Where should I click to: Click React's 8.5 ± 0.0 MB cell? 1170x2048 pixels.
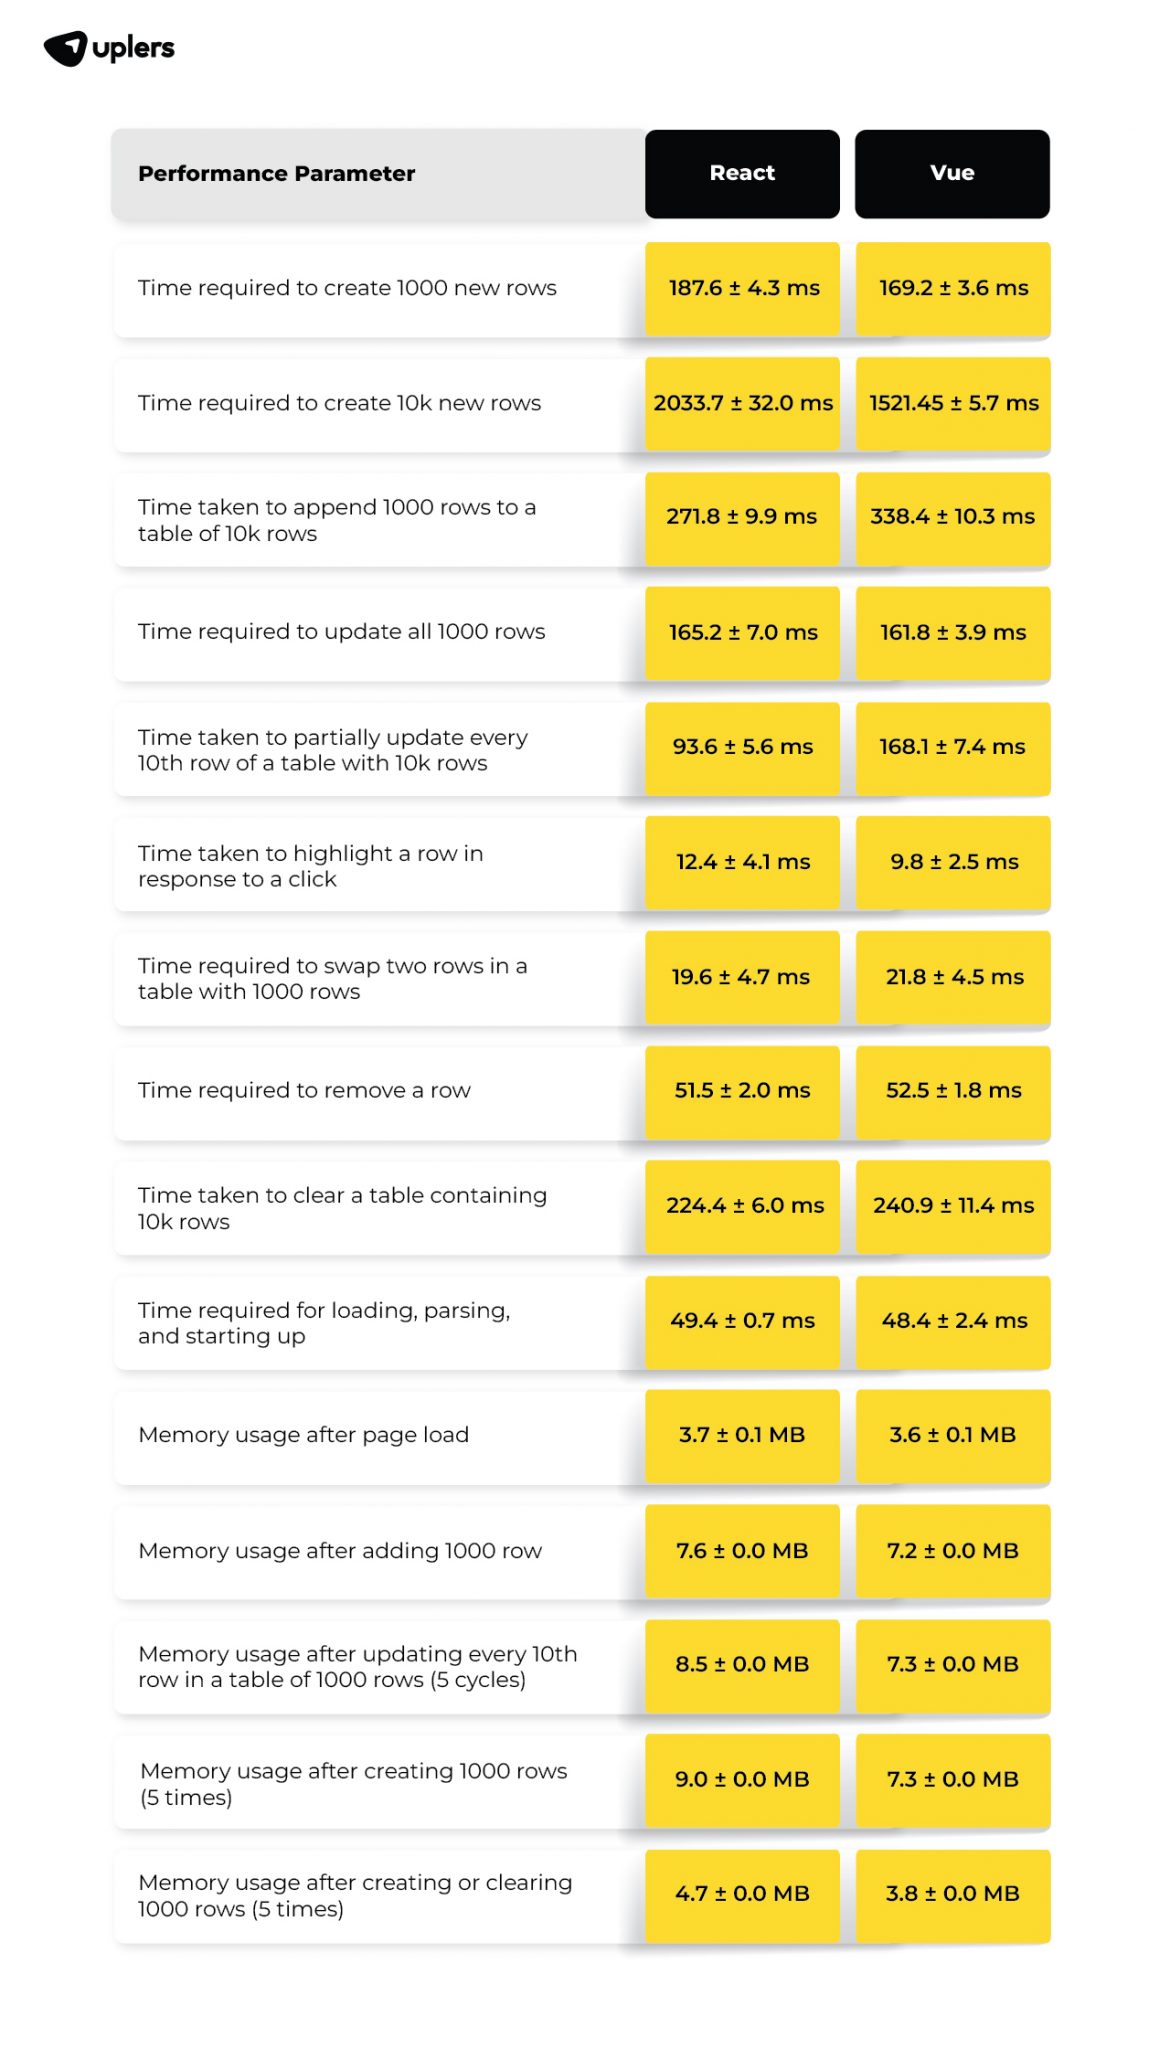742,1665
